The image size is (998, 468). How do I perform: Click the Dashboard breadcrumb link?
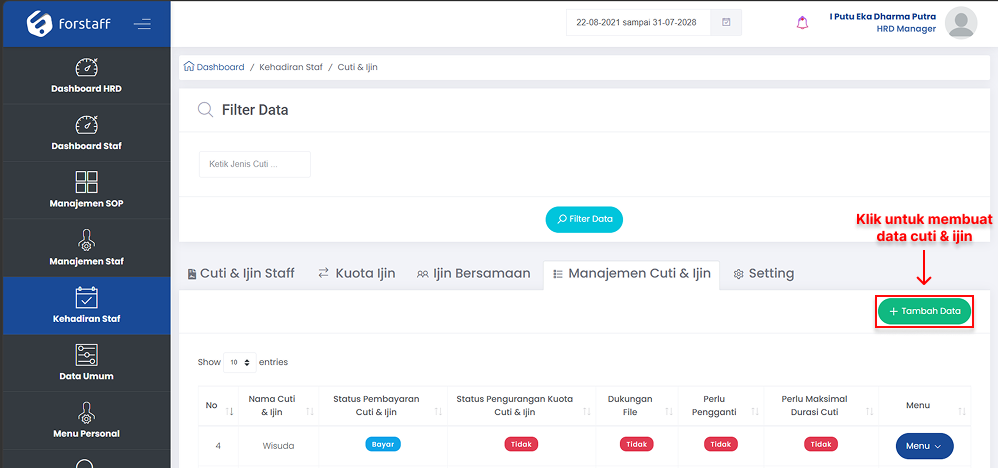[220, 67]
